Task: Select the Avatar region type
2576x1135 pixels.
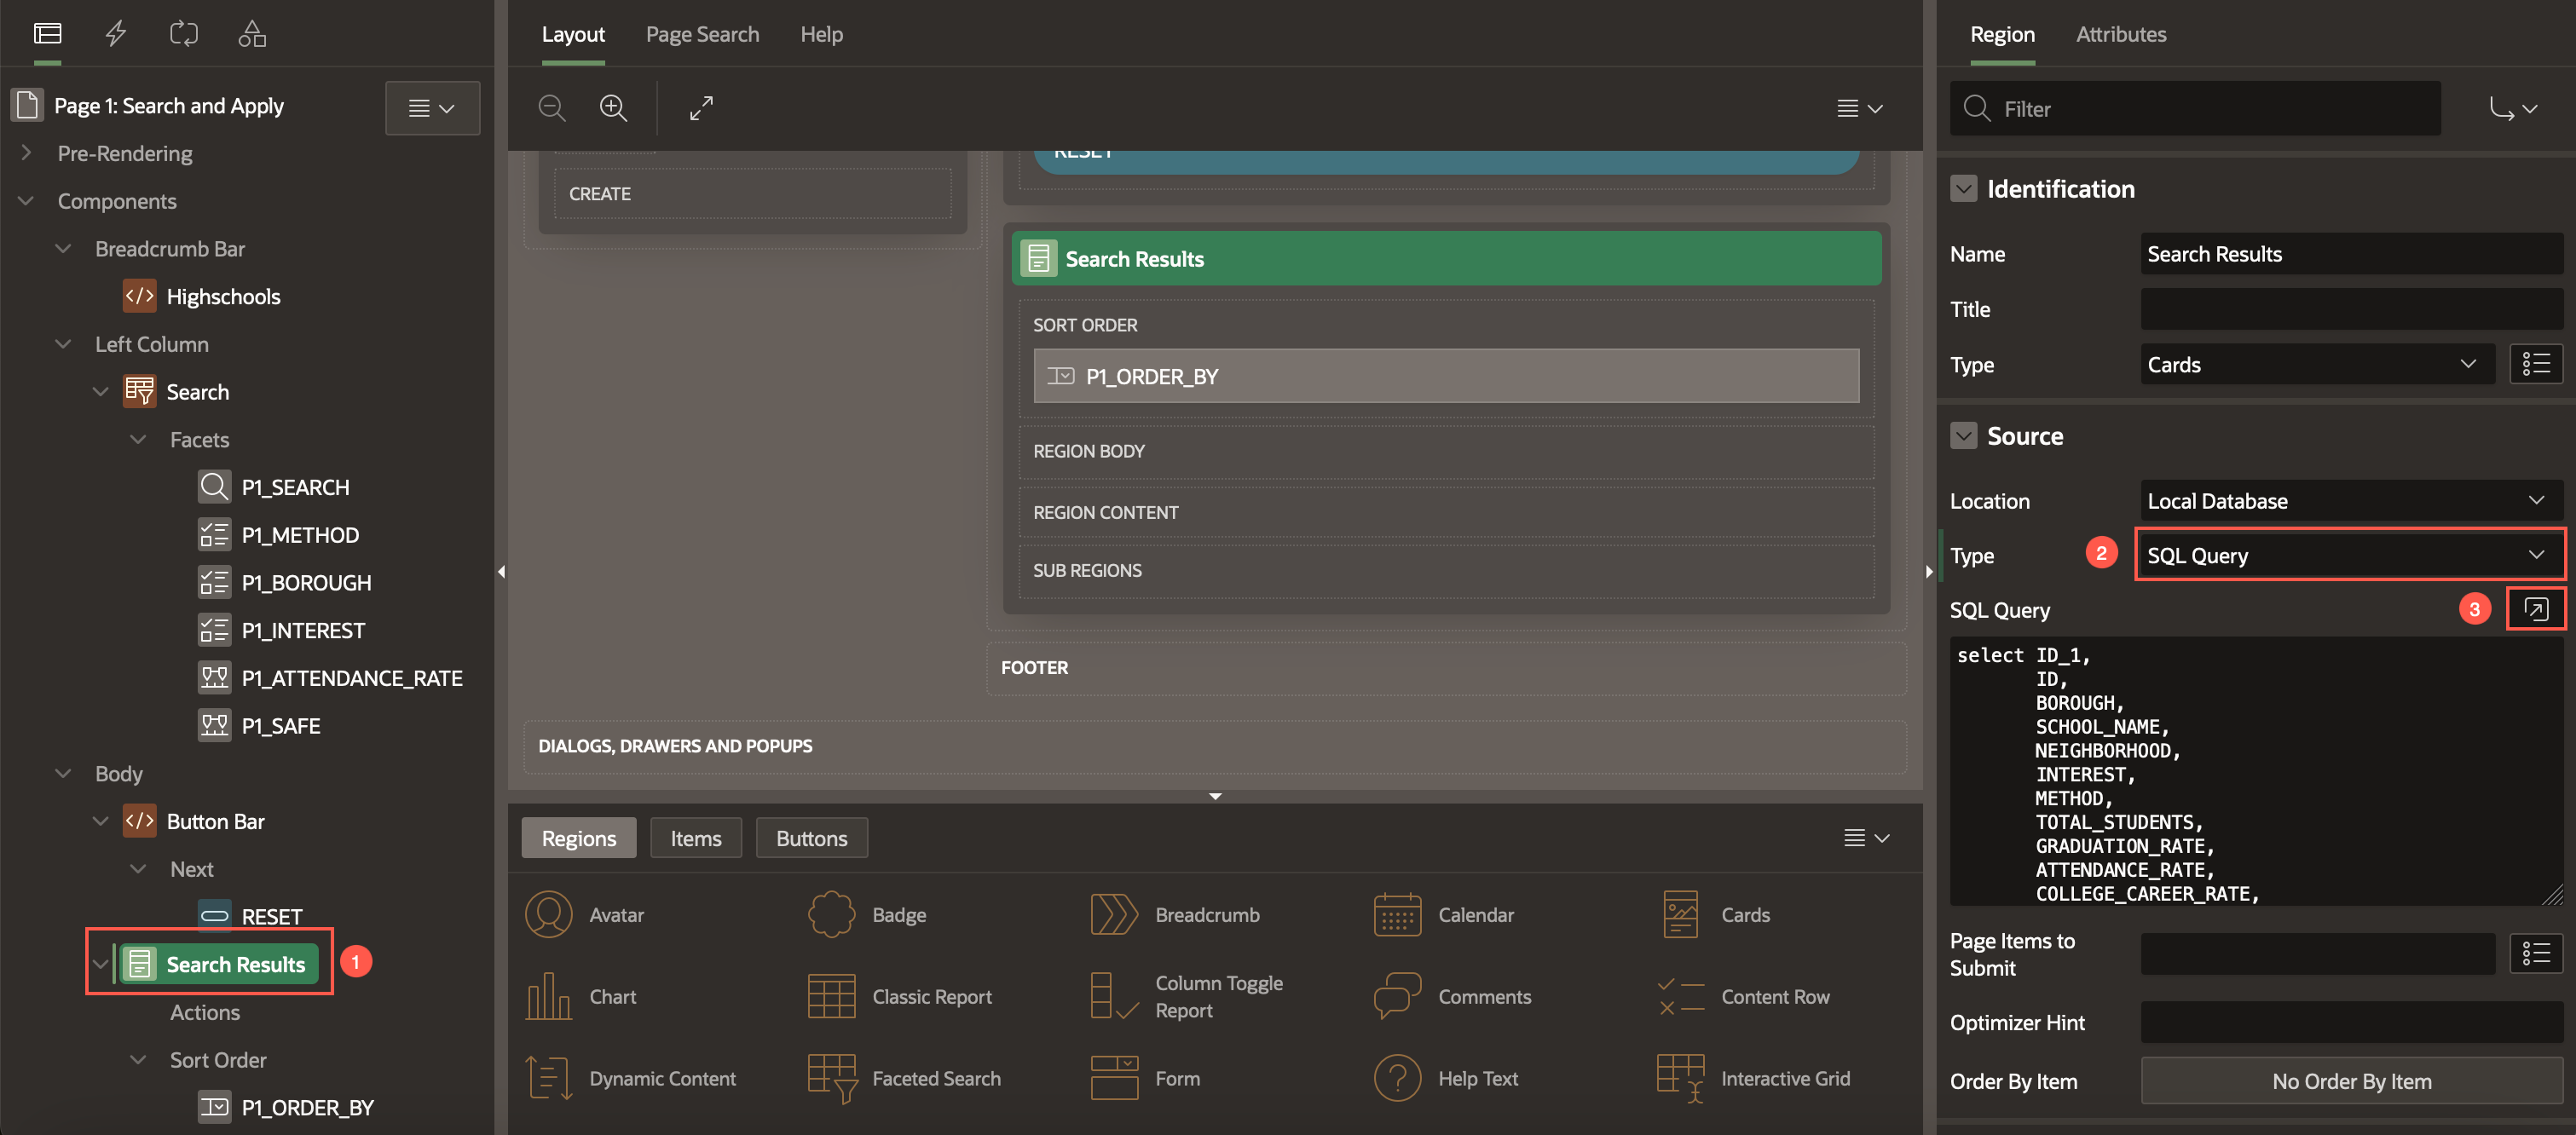Action: click(x=585, y=915)
